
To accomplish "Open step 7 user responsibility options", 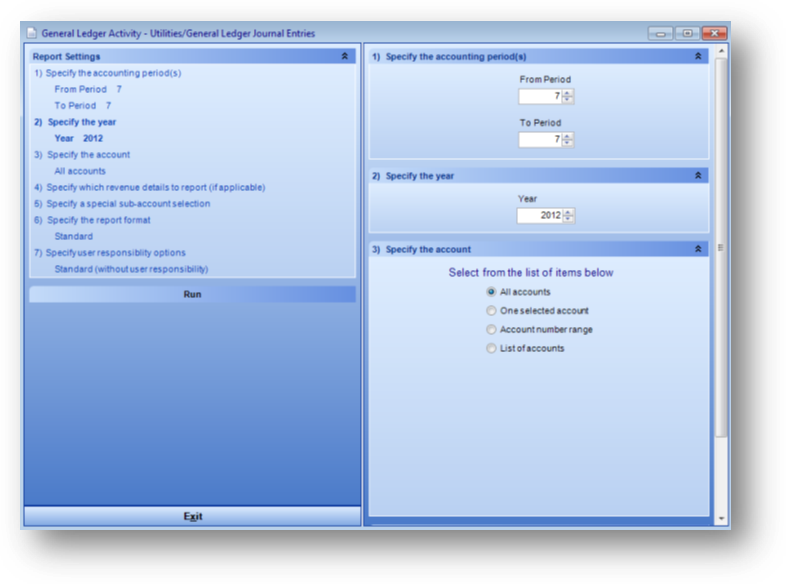I will point(110,253).
